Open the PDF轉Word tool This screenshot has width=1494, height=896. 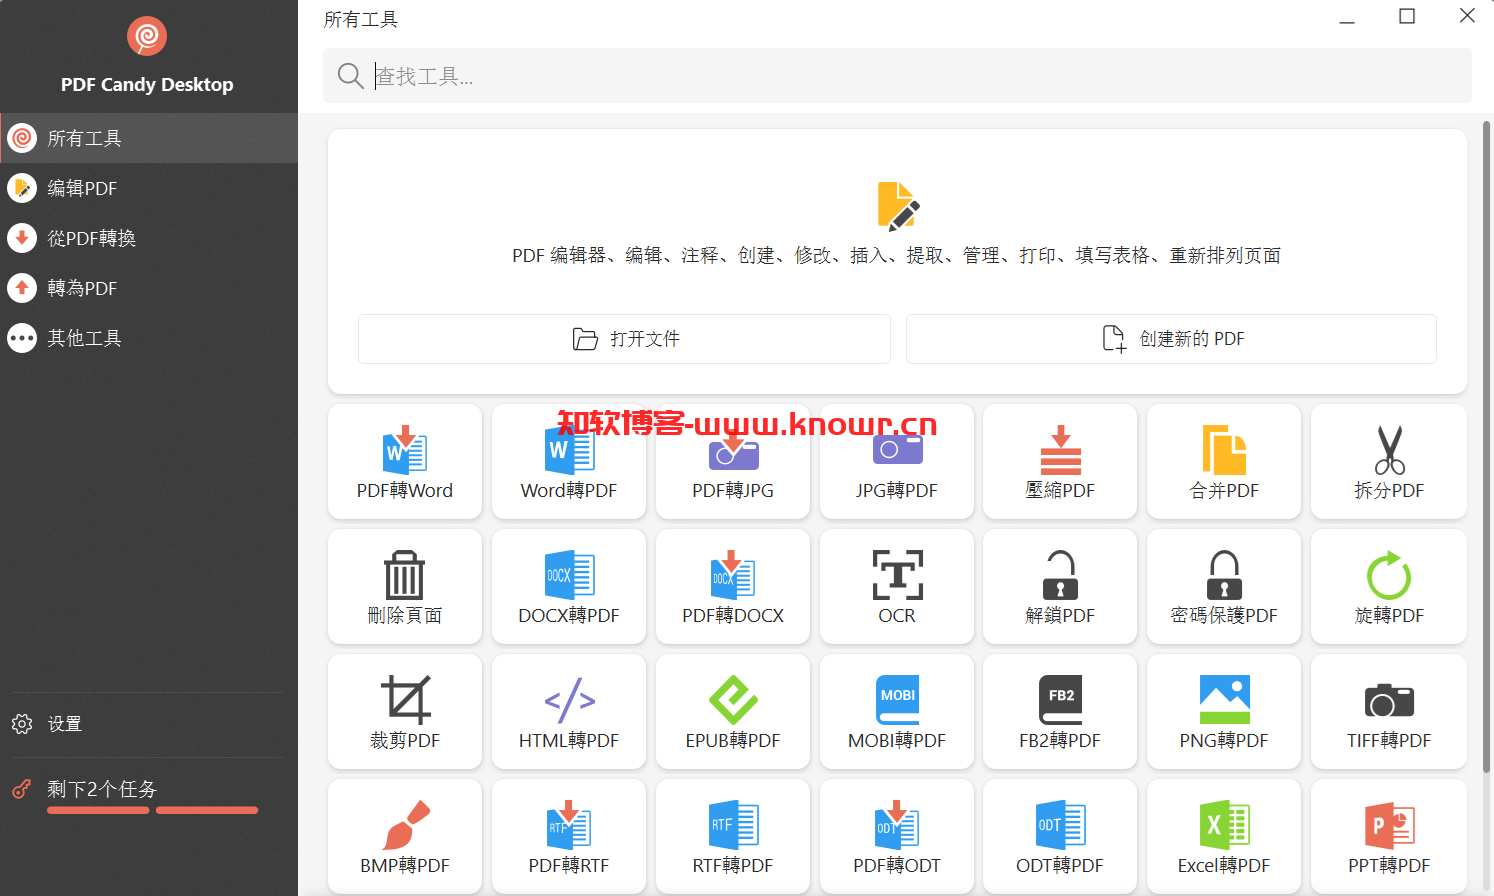click(405, 462)
